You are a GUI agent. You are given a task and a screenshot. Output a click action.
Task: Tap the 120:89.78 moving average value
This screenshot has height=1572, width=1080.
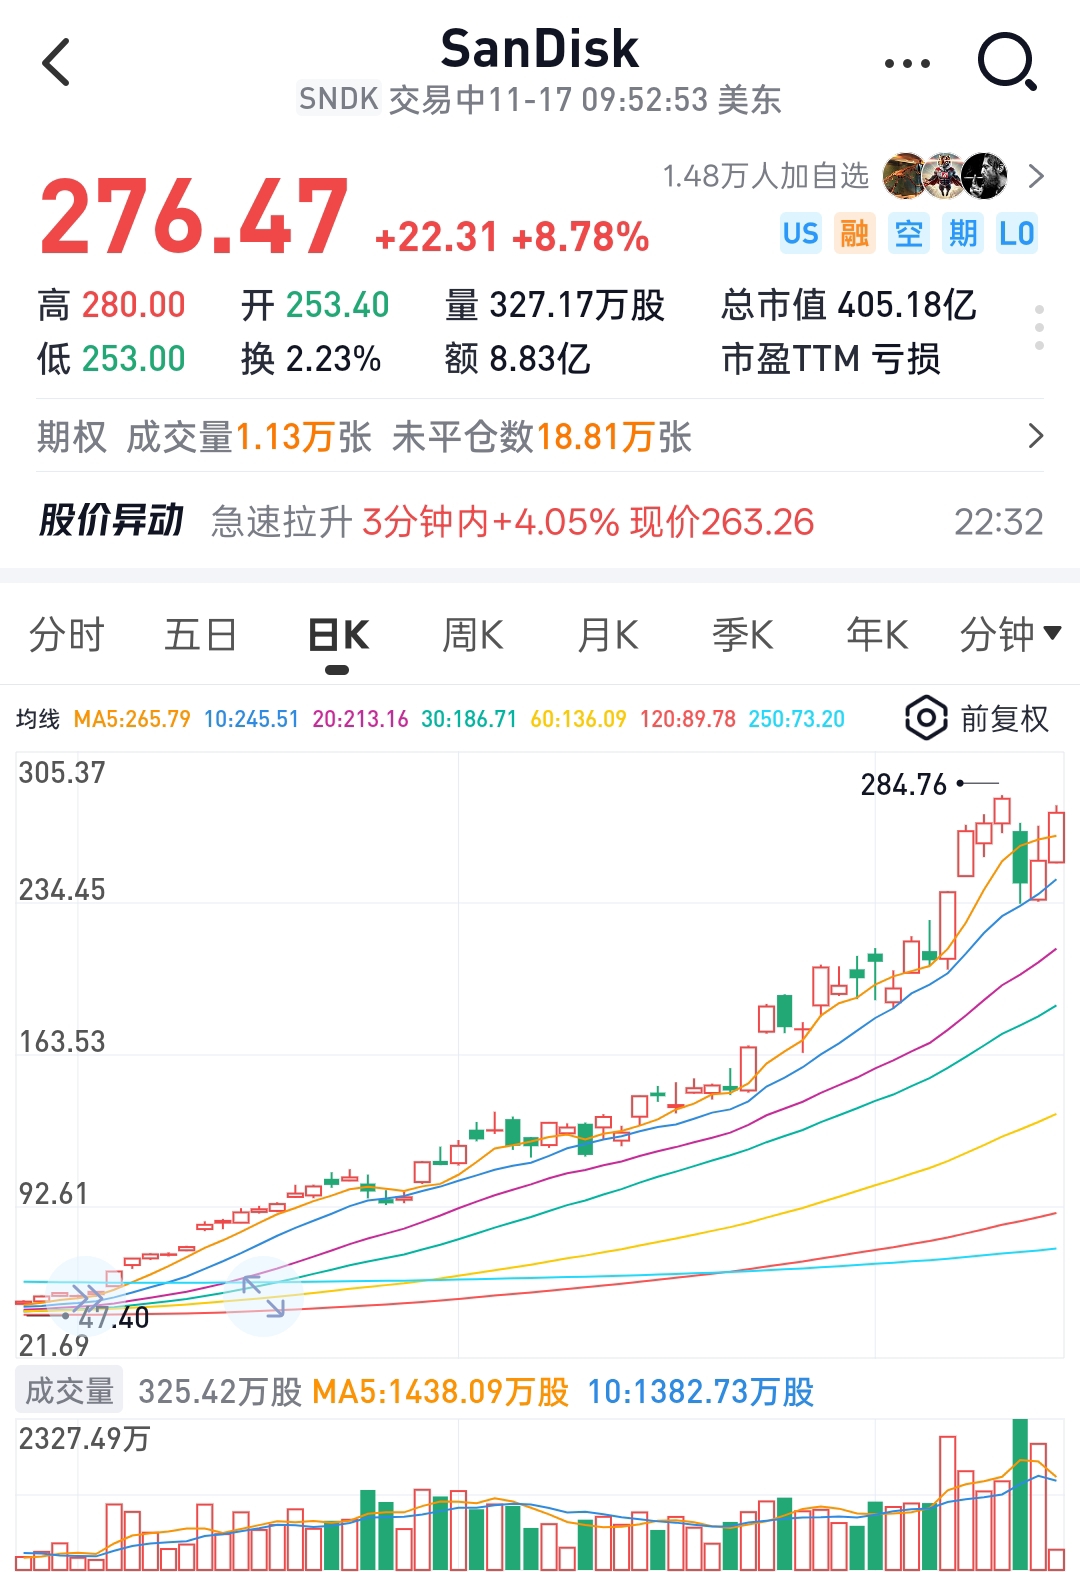coord(687,719)
